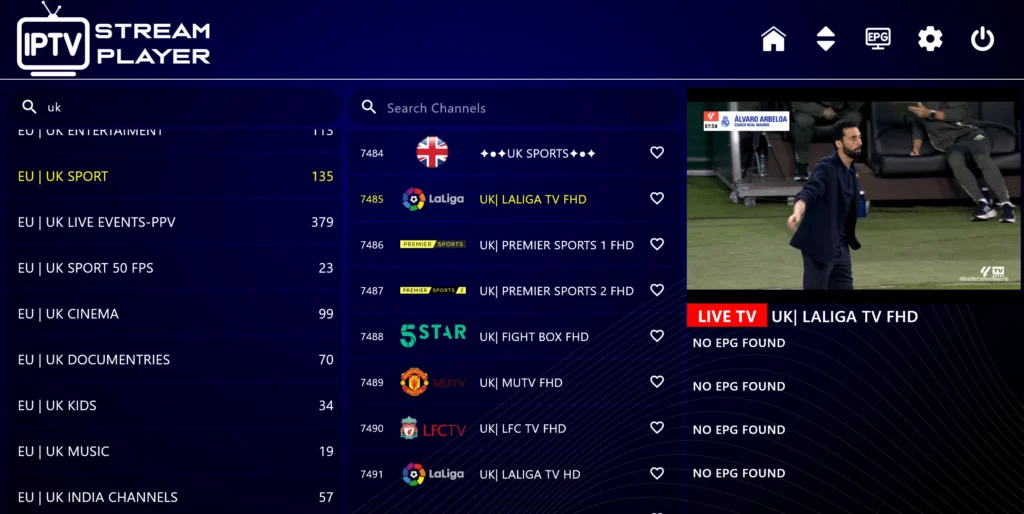Image resolution: width=1024 pixels, height=514 pixels.
Task: Click the Search Channels input field
Action: pyautogui.click(x=514, y=108)
